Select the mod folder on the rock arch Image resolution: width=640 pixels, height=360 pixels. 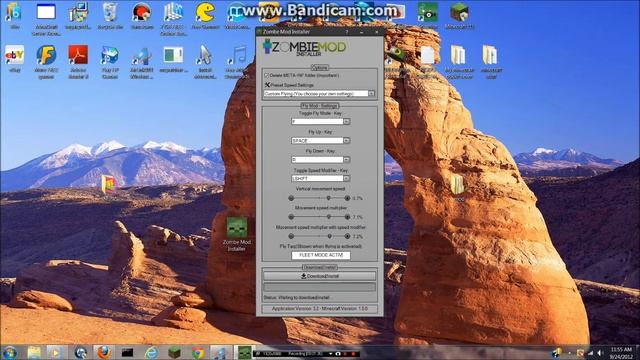tap(458, 187)
